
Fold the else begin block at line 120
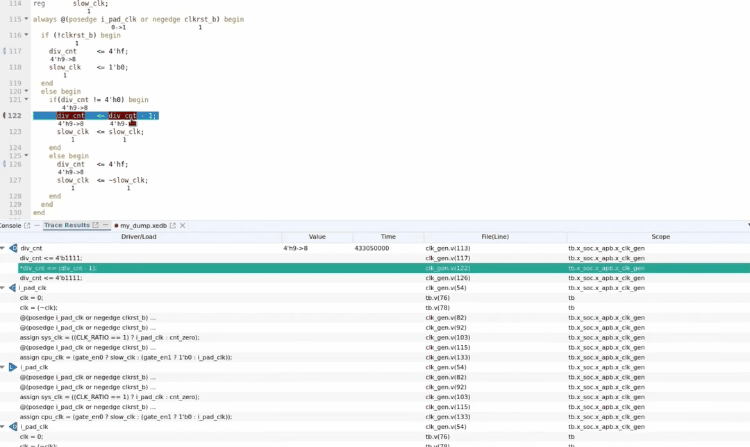[26, 91]
